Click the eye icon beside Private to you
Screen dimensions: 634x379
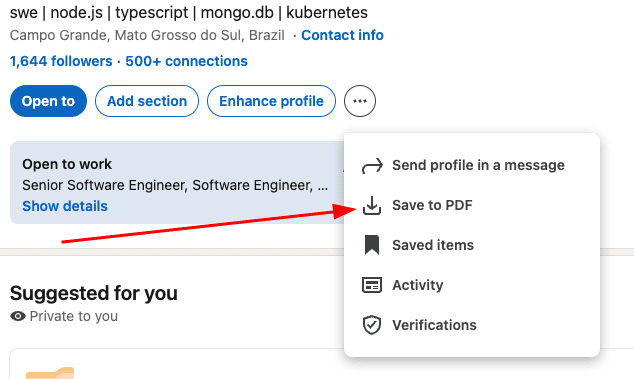(x=18, y=316)
